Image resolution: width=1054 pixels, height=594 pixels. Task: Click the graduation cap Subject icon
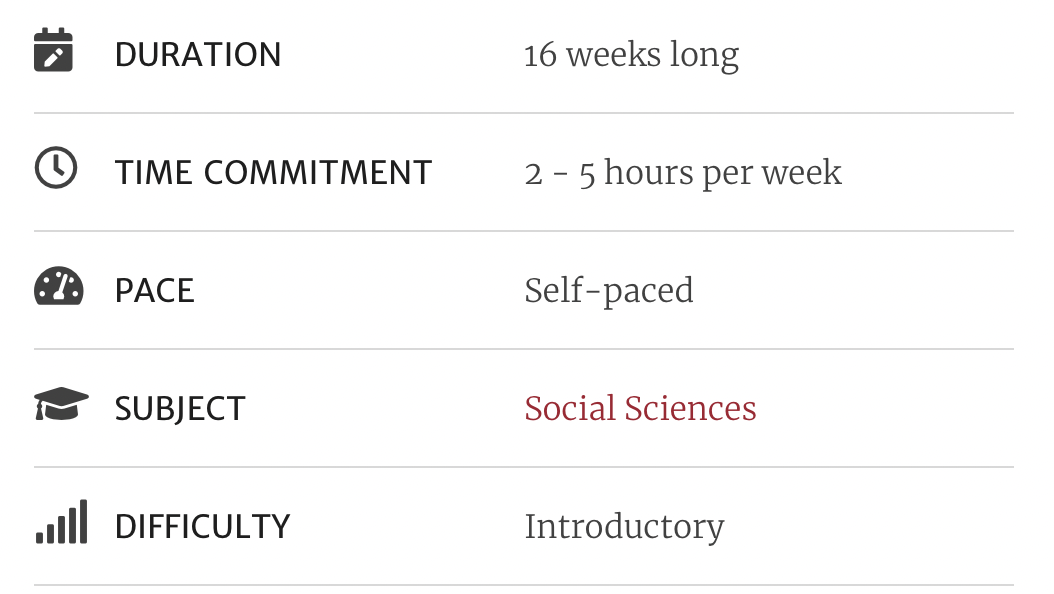pyautogui.click(x=61, y=403)
